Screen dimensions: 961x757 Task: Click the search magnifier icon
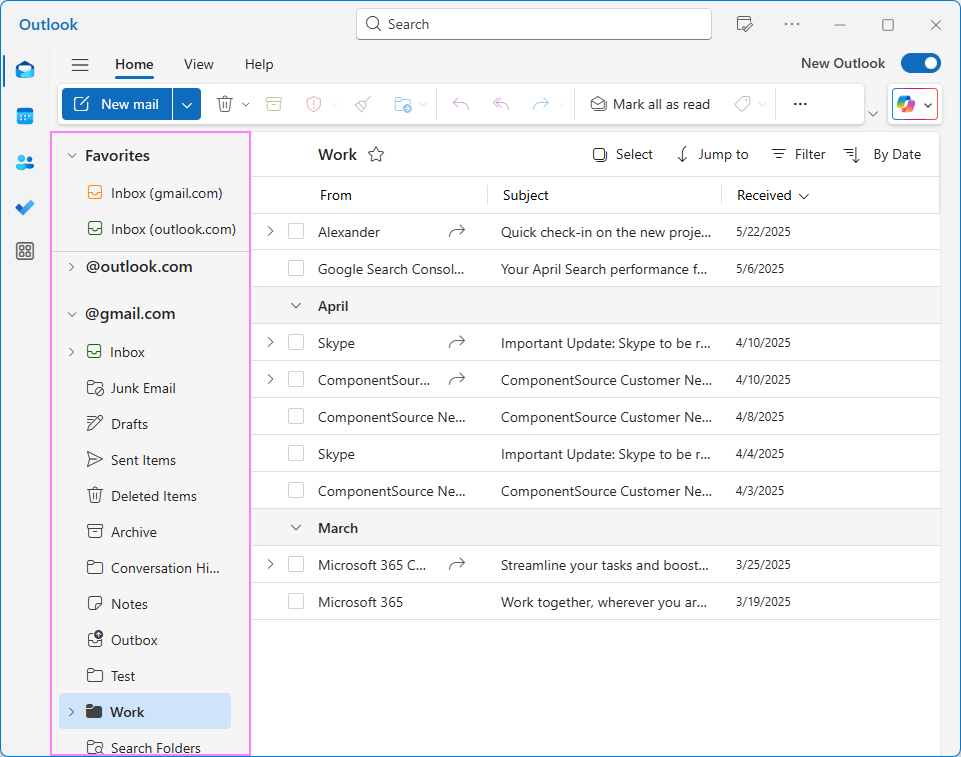point(373,24)
